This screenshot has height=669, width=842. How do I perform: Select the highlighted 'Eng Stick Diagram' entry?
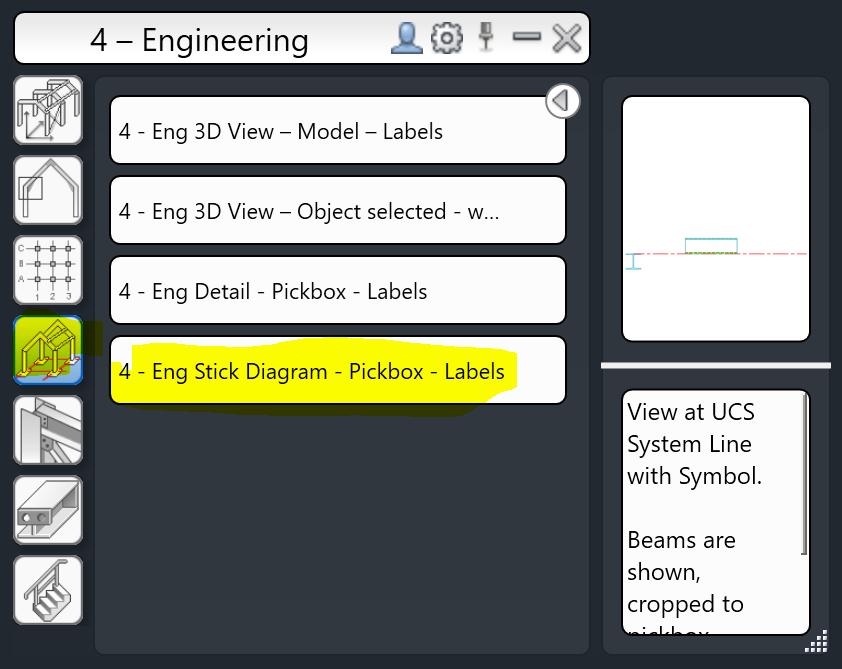337,370
